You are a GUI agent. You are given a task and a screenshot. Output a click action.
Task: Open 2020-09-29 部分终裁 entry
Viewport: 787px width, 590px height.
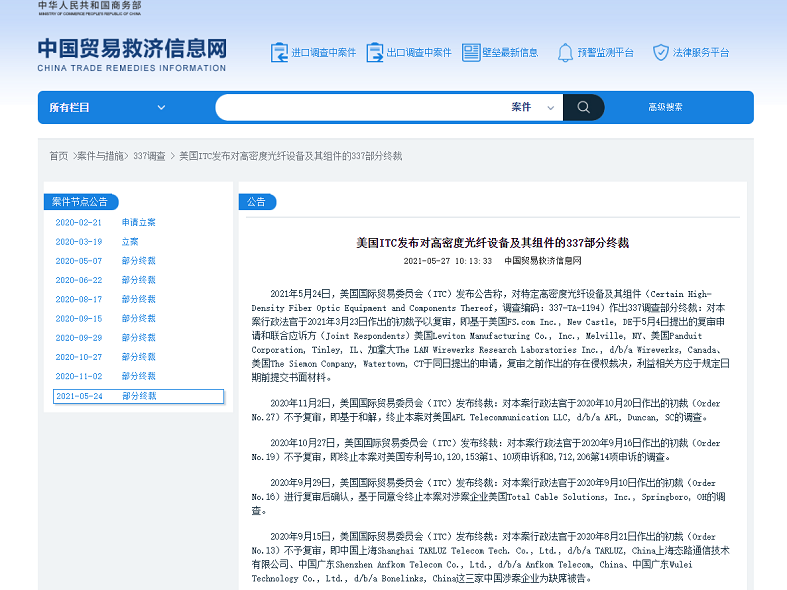coord(105,338)
